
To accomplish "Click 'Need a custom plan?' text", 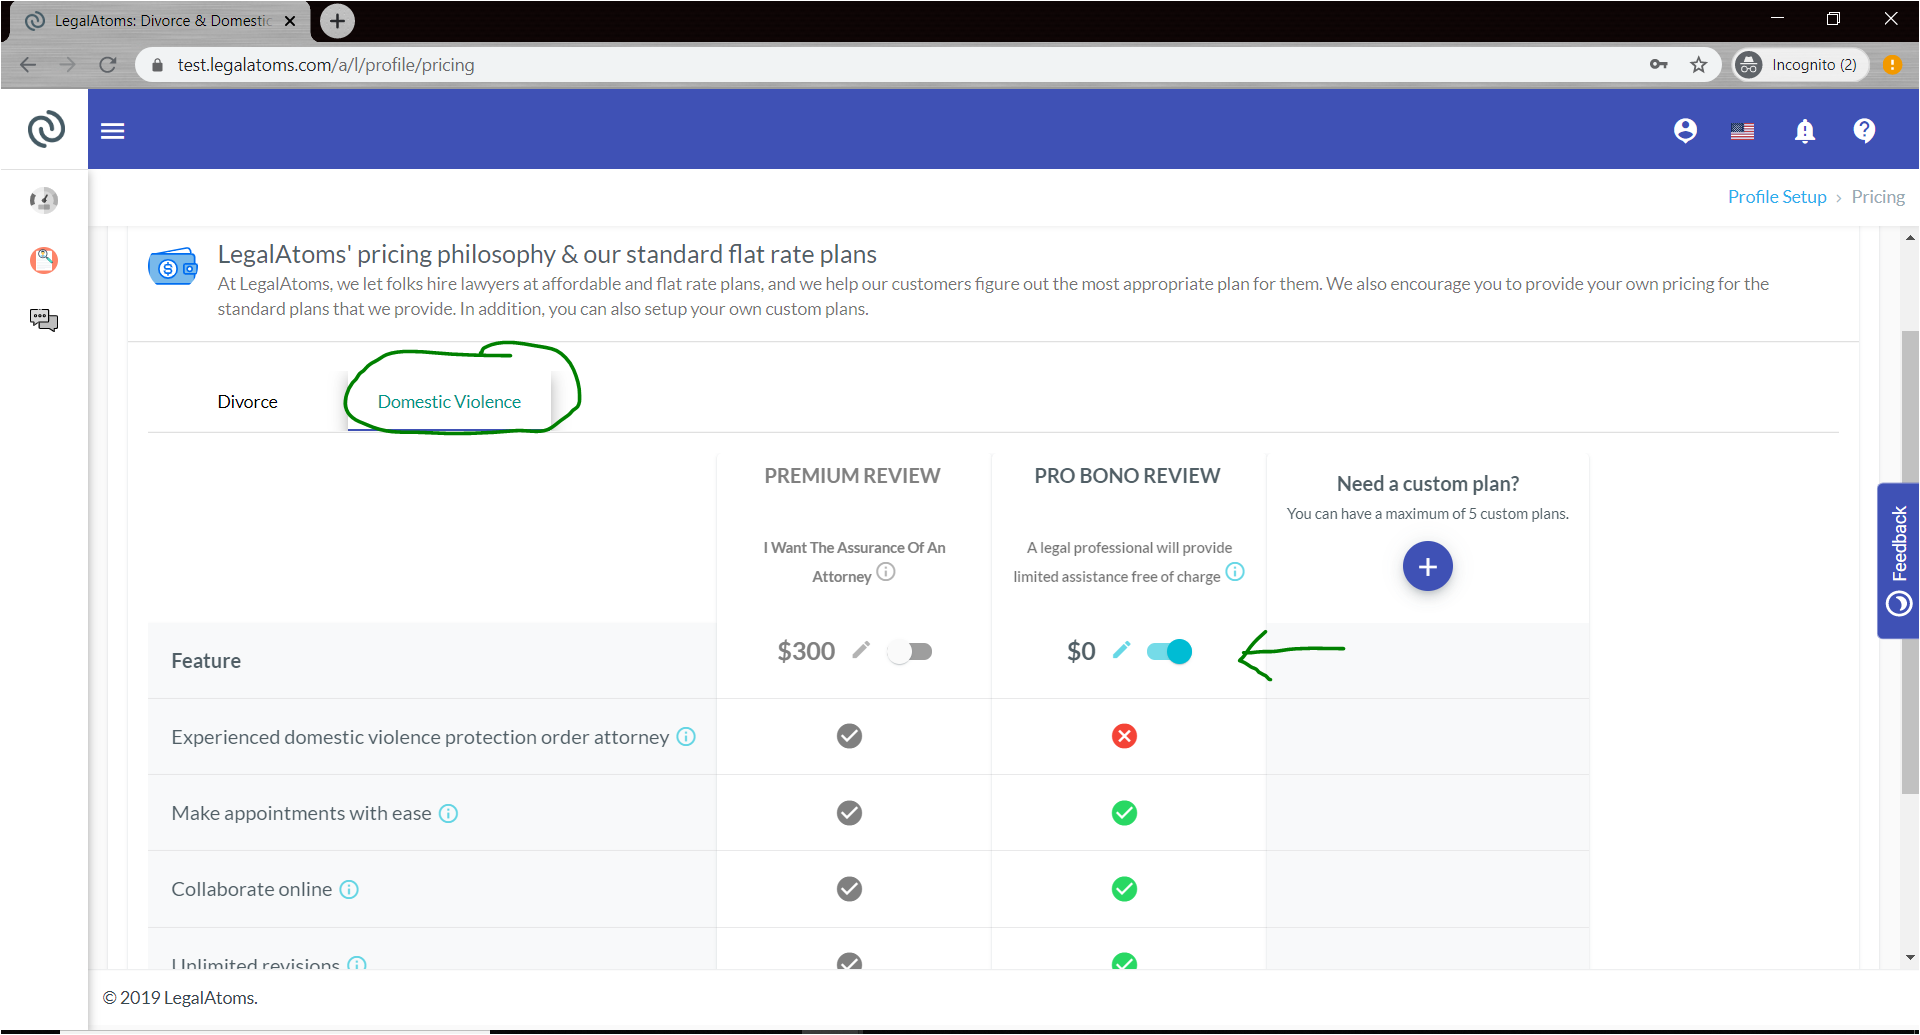I will click(1427, 484).
